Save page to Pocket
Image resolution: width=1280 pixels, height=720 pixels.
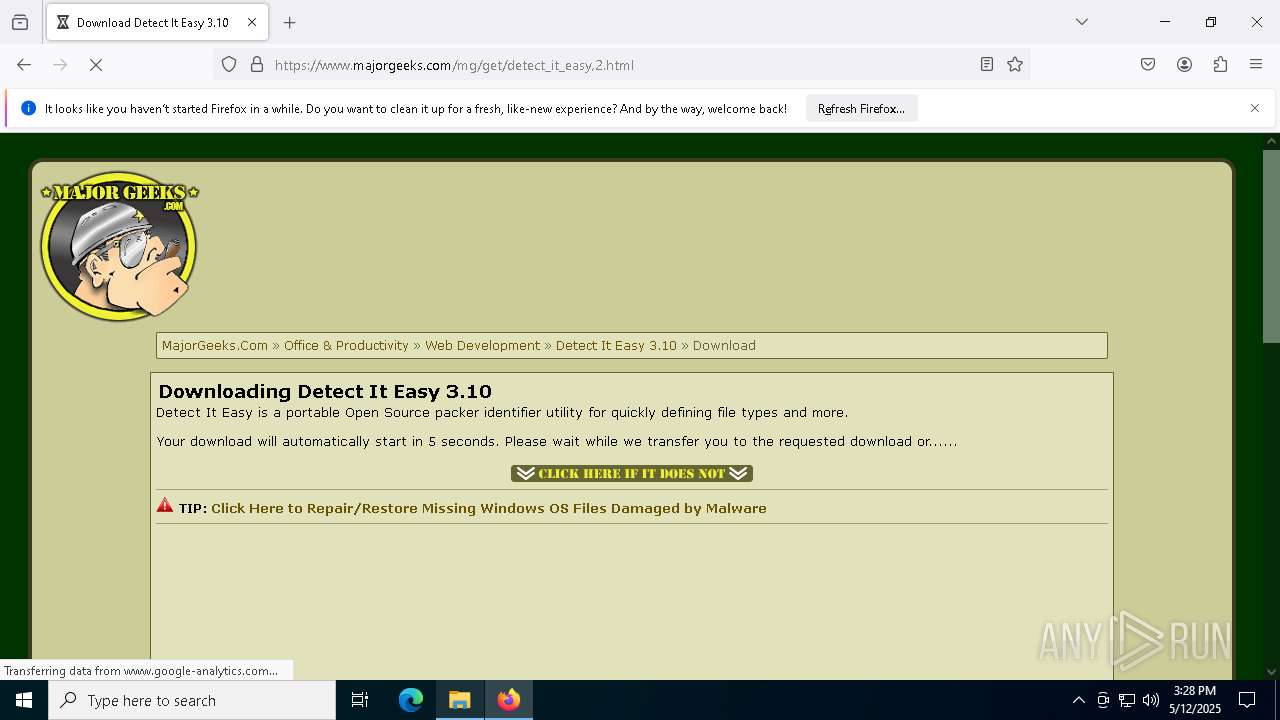pyautogui.click(x=1148, y=65)
